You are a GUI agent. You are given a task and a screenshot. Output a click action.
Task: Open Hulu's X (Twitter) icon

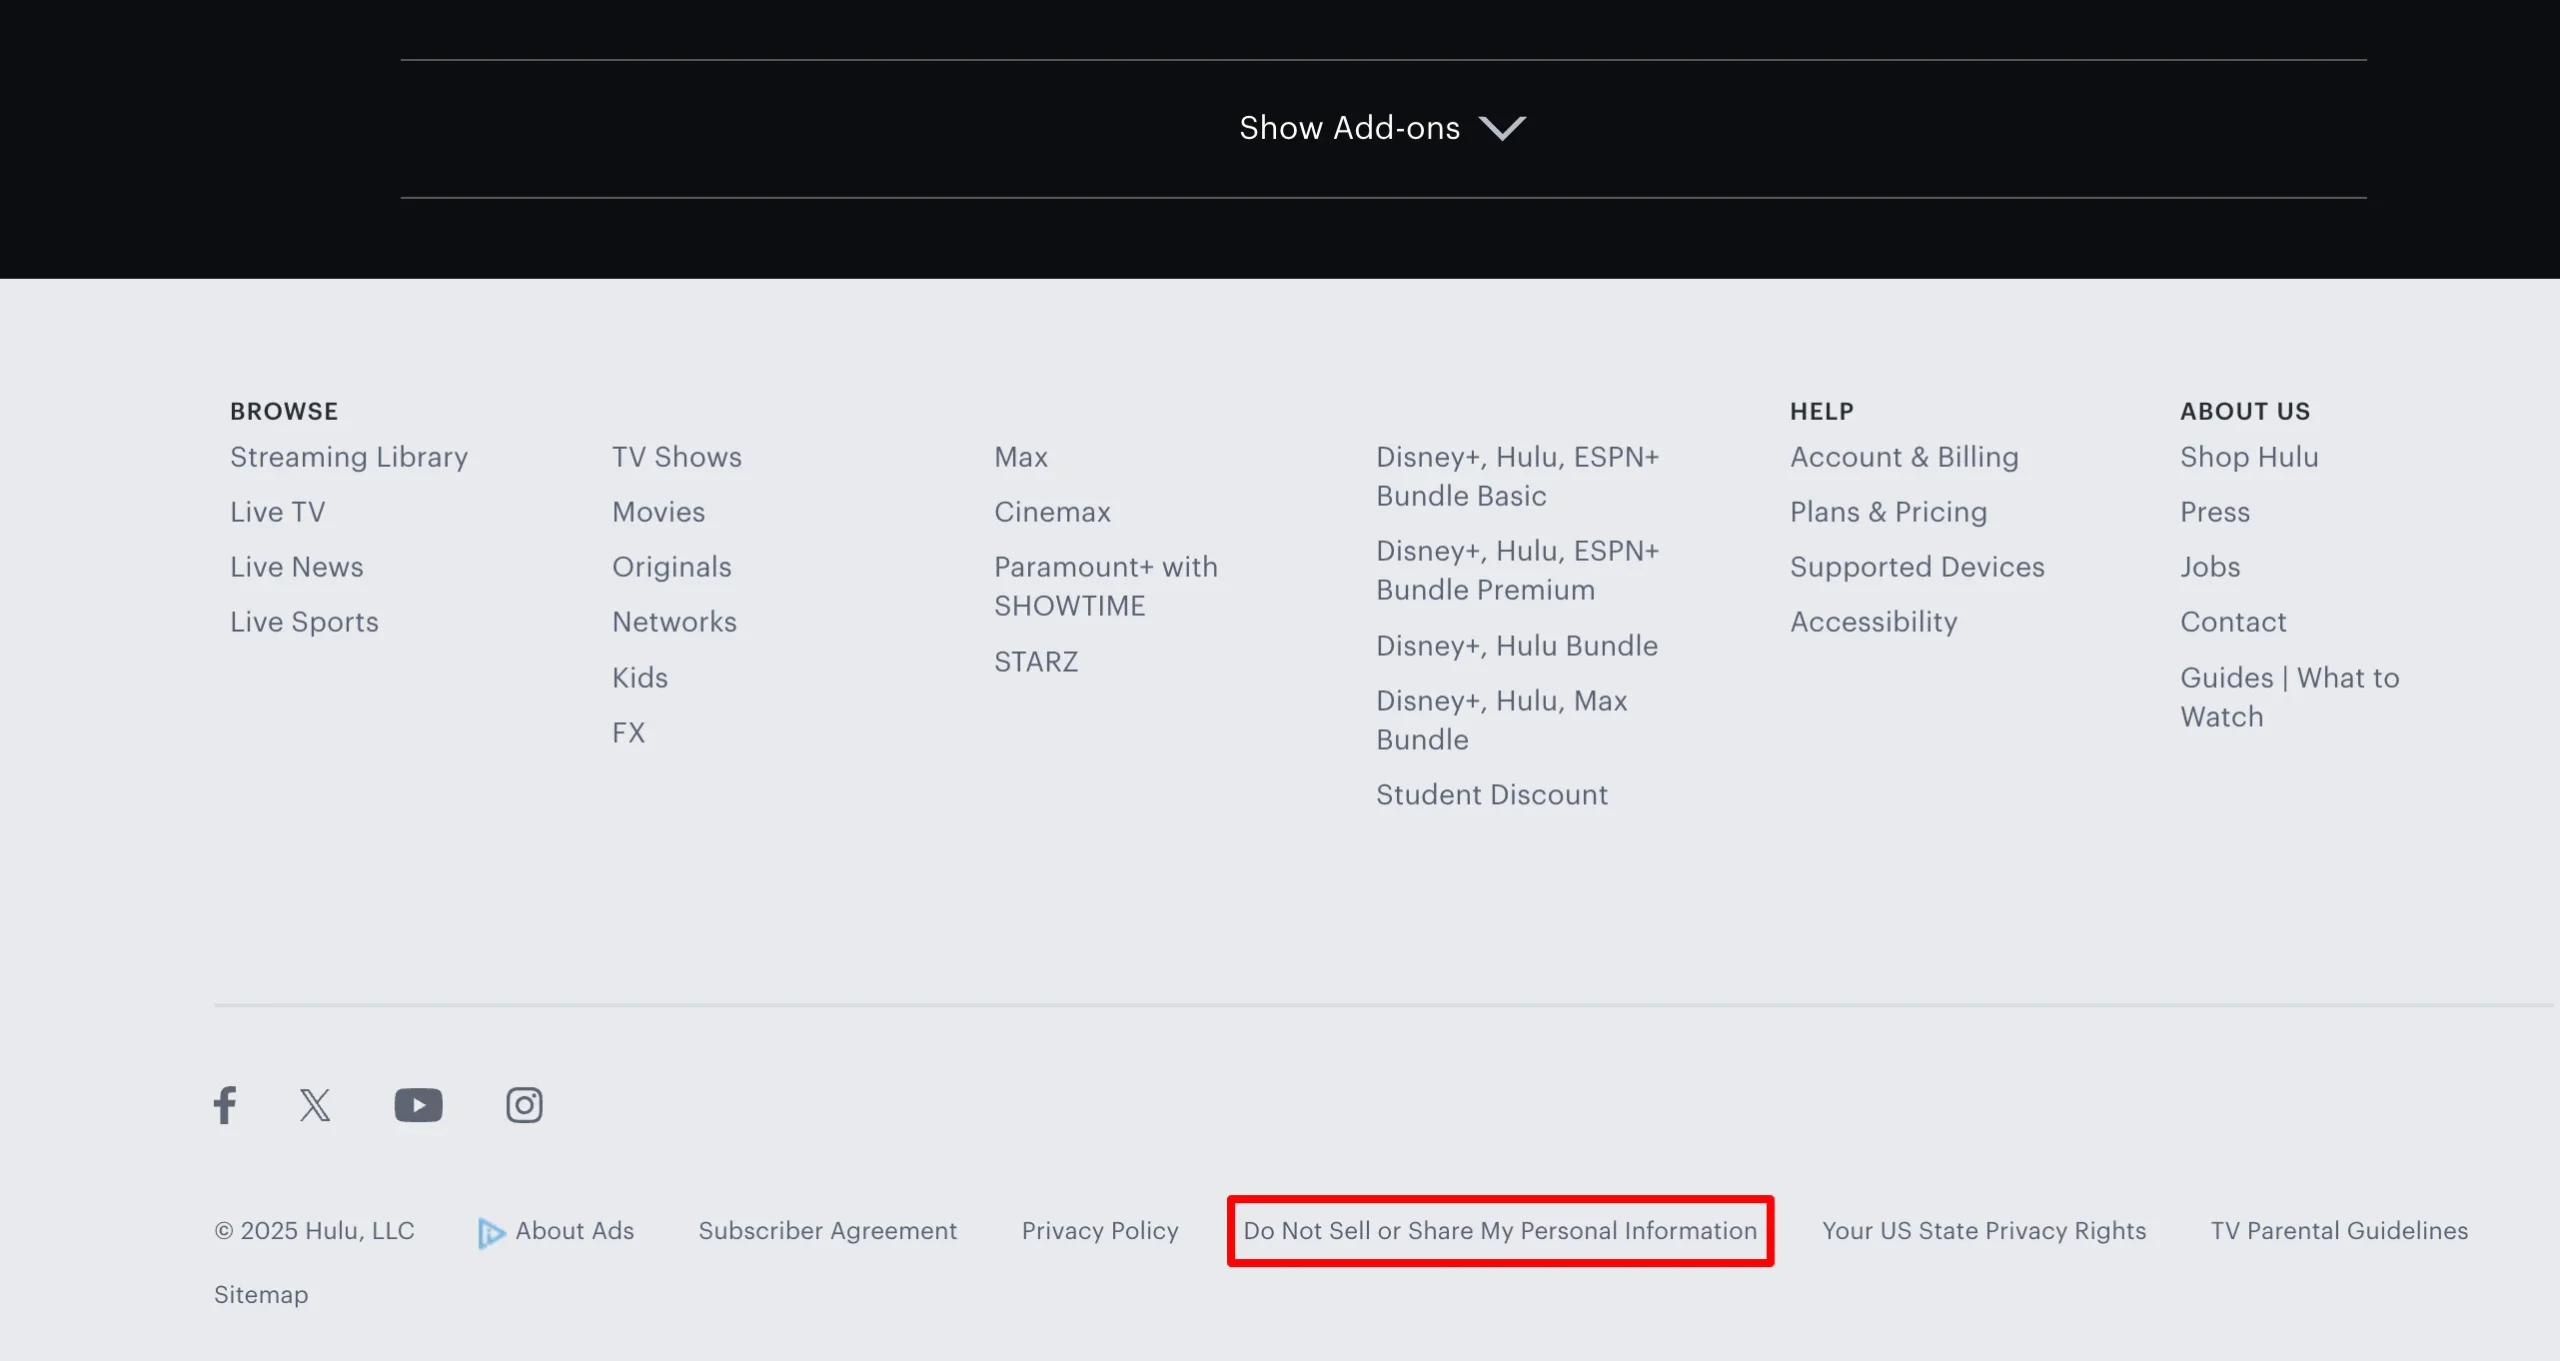coord(315,1105)
